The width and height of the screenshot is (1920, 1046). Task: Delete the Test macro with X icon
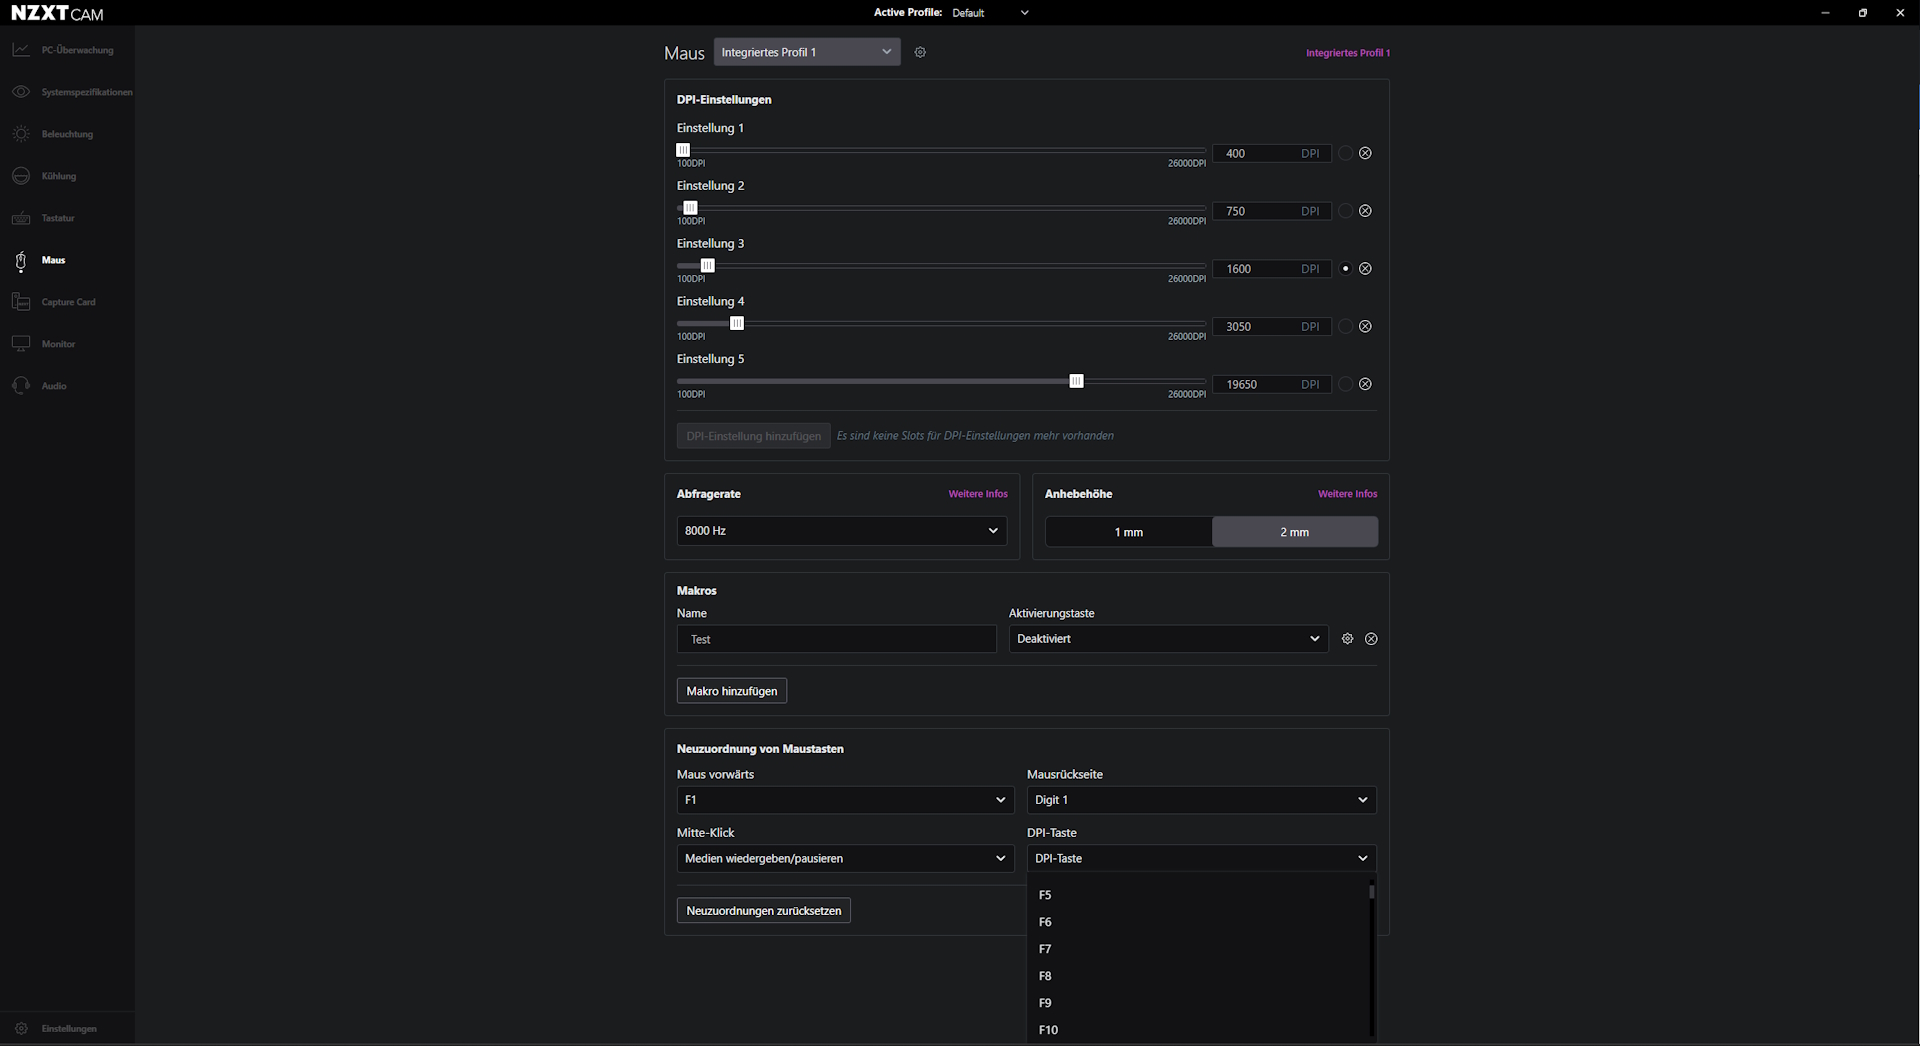(x=1371, y=639)
